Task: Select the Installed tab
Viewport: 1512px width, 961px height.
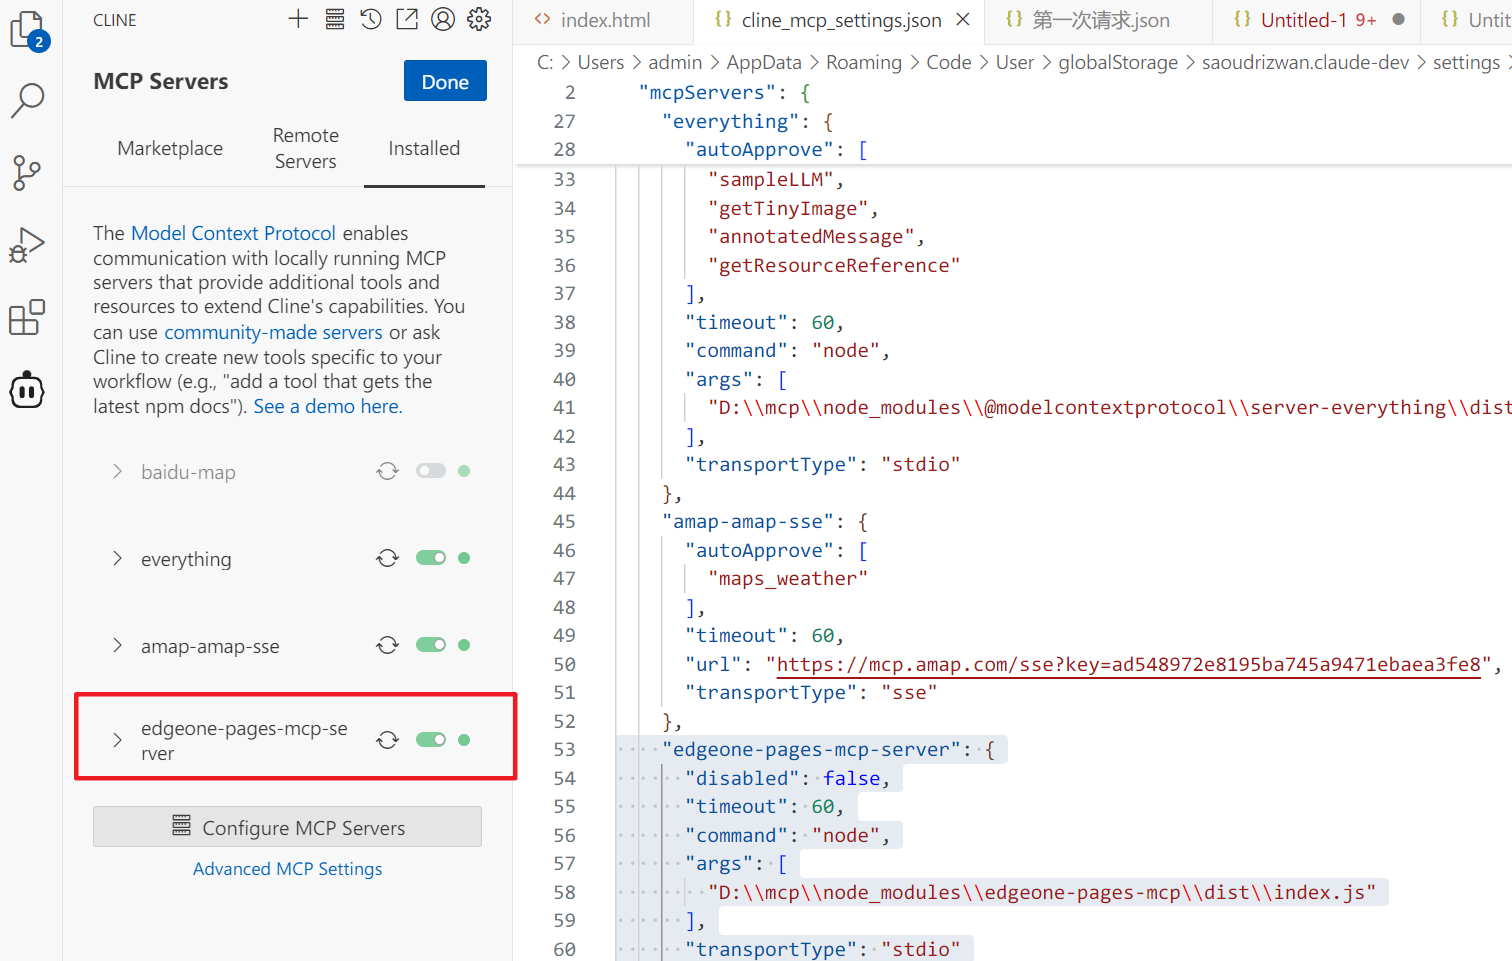Action: (424, 148)
